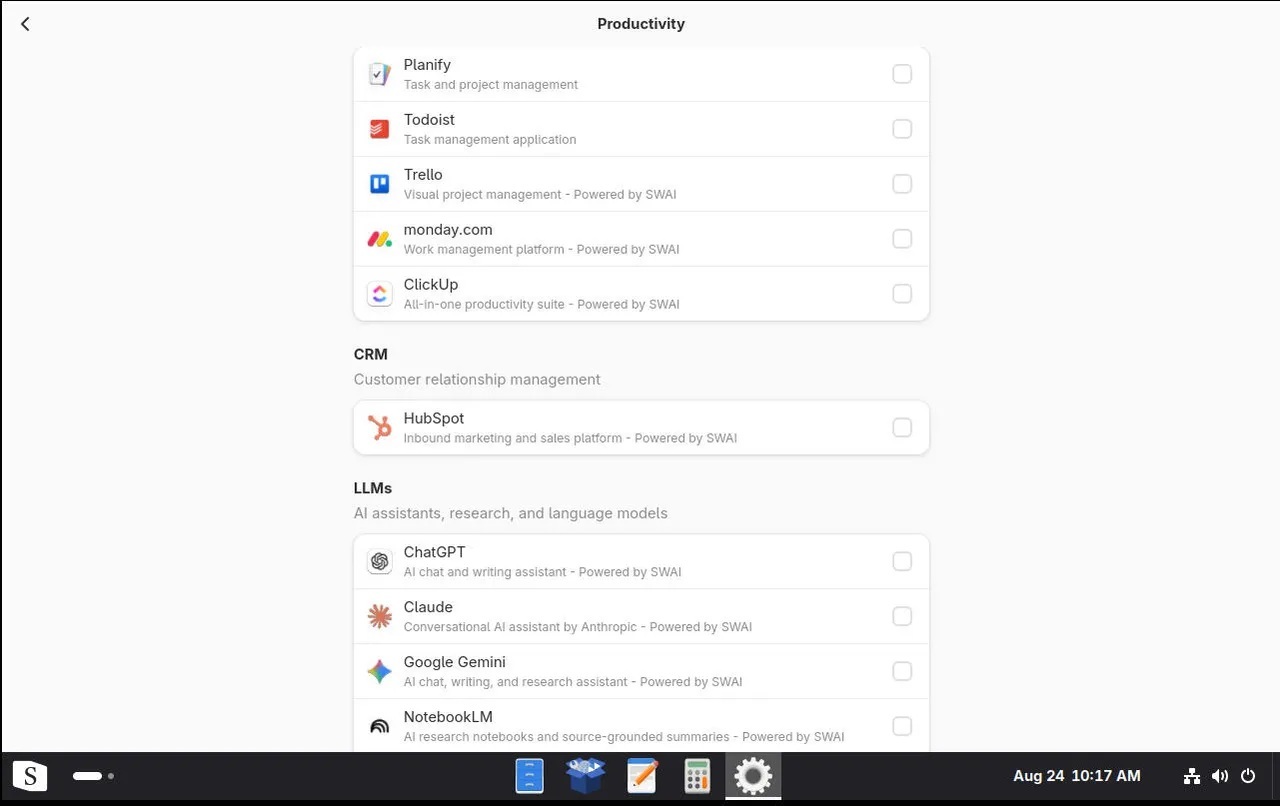Click "Task and project management" description

[x=491, y=85]
